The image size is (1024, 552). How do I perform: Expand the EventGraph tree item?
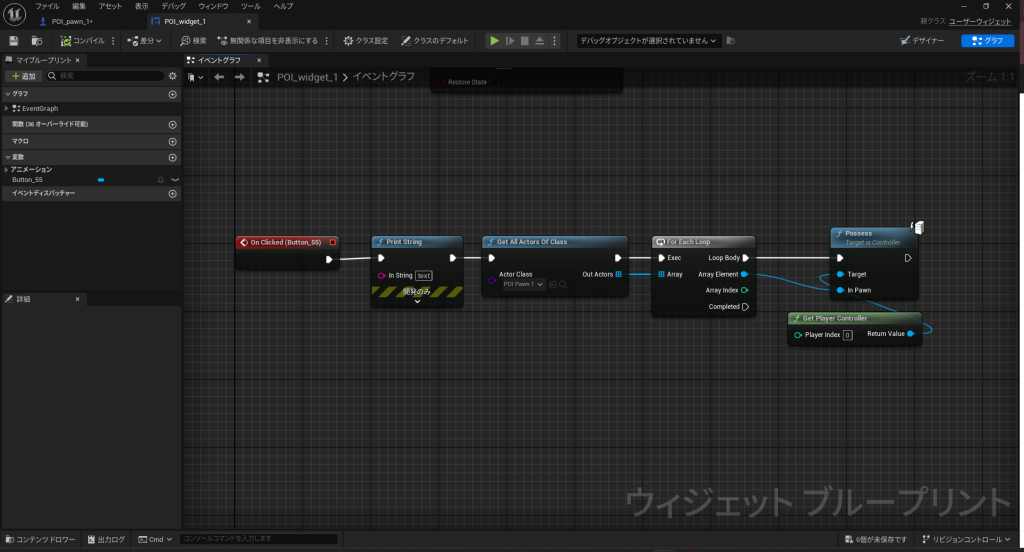(7, 108)
